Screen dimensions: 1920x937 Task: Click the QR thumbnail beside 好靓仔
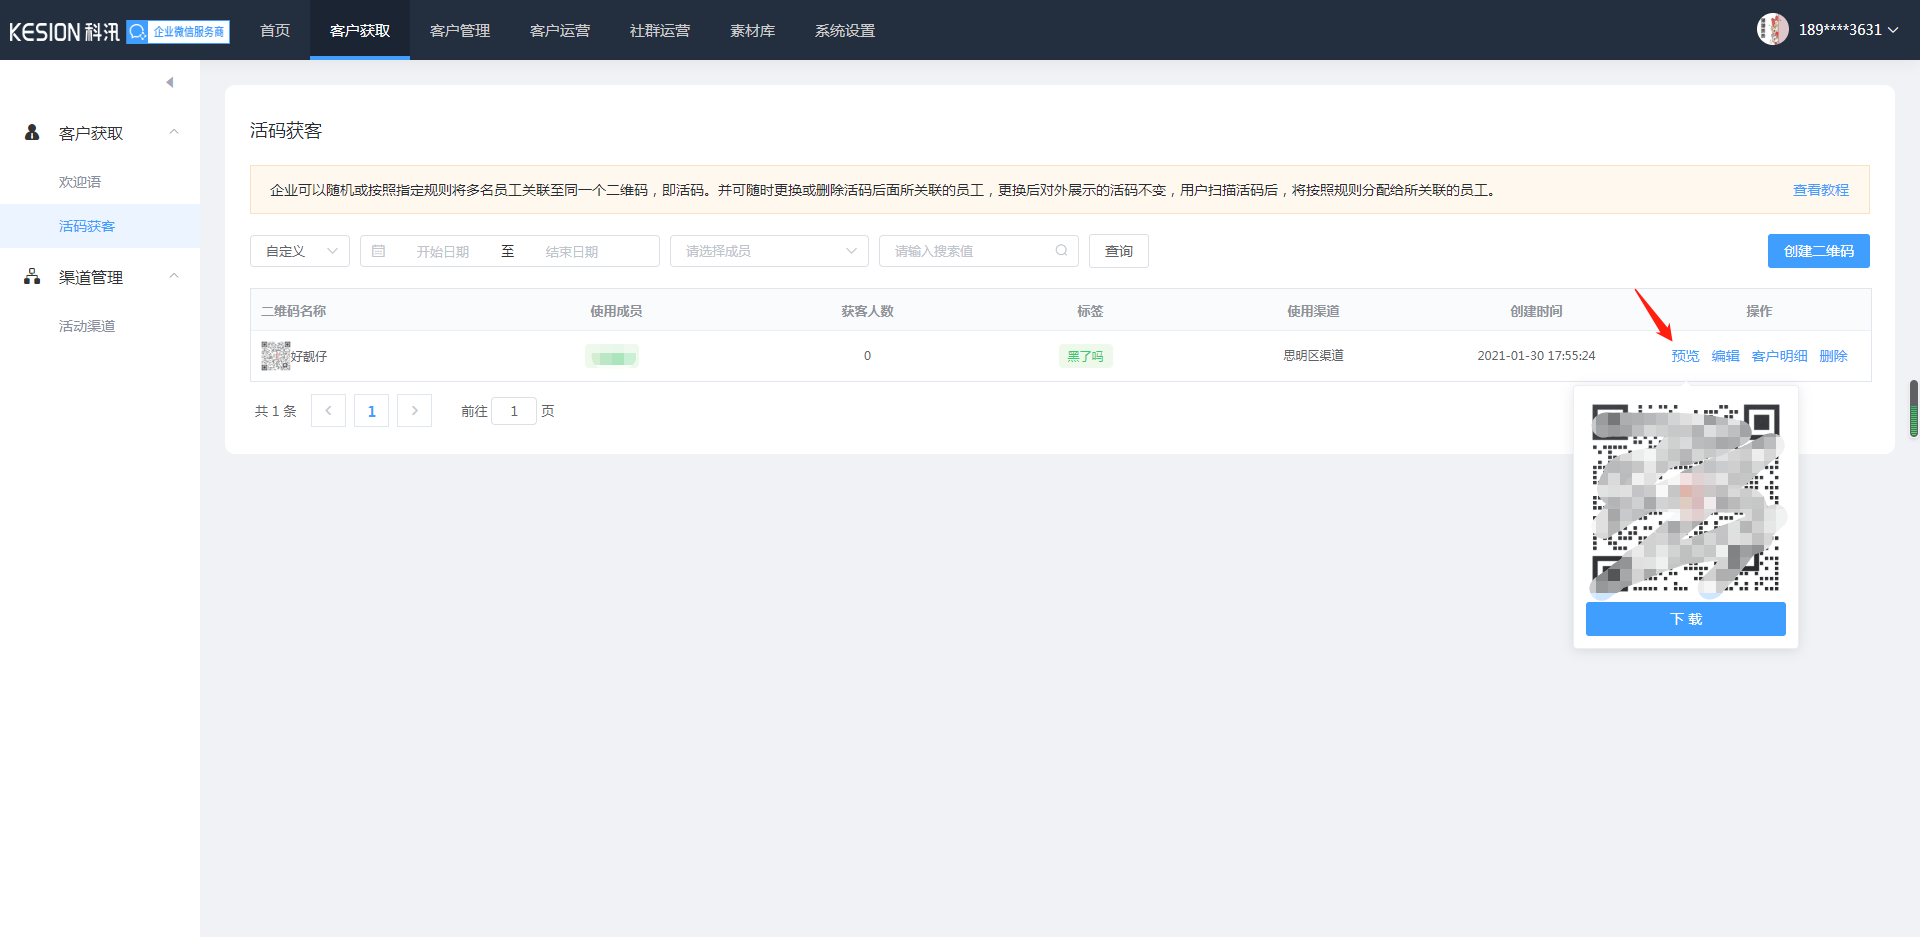pos(275,356)
